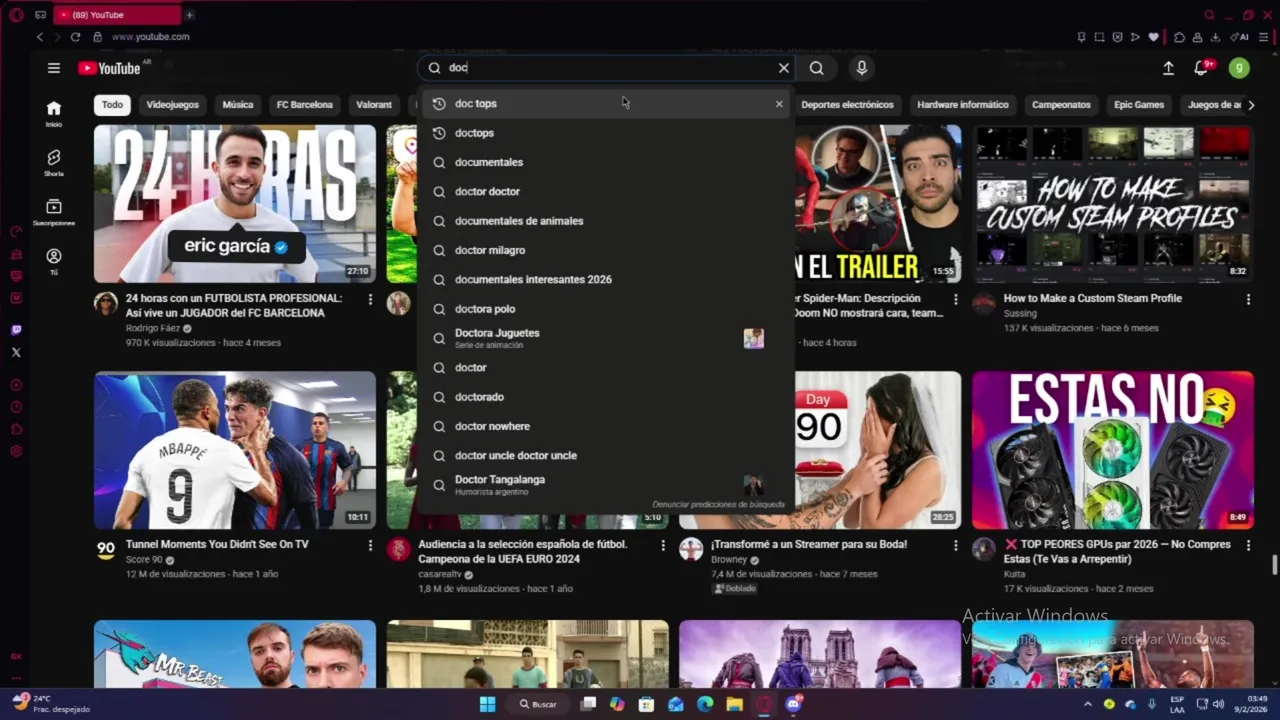Open X in the Opera sidebar
This screenshot has height=720, width=1280.
(16, 352)
